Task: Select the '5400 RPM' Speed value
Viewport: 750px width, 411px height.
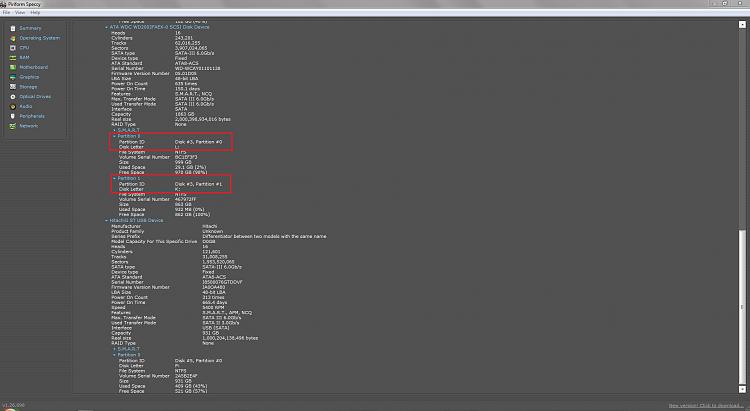Action: coord(212,308)
